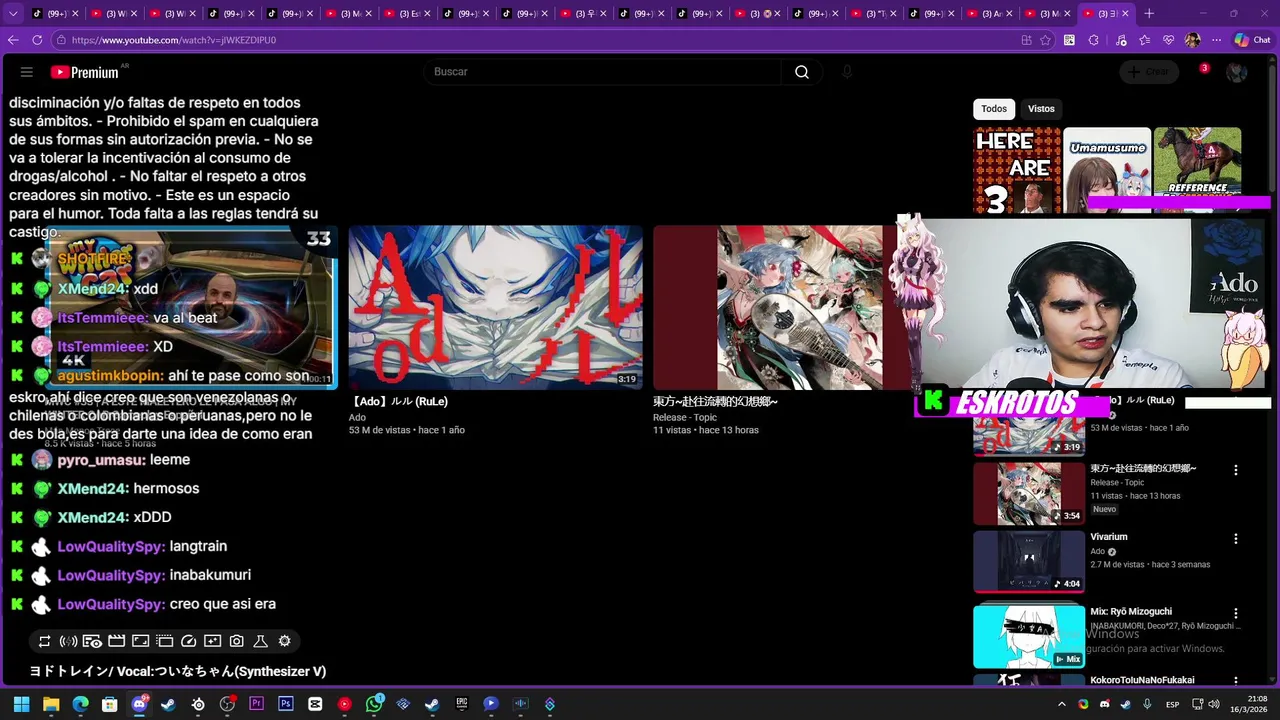Open File Explorer from taskbar
Viewport: 1280px width, 720px height.
pyautogui.click(x=51, y=704)
